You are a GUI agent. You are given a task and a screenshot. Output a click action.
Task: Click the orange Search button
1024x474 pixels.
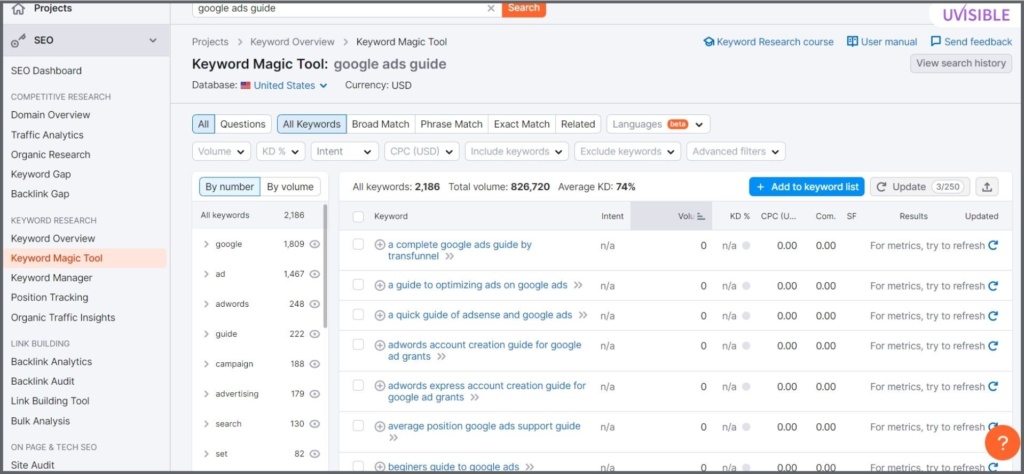click(524, 8)
